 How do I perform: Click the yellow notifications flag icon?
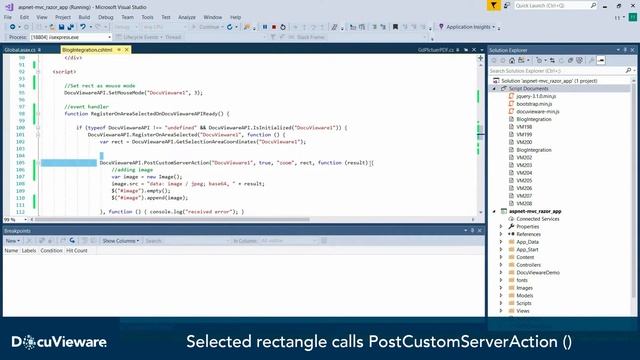coord(493,5)
